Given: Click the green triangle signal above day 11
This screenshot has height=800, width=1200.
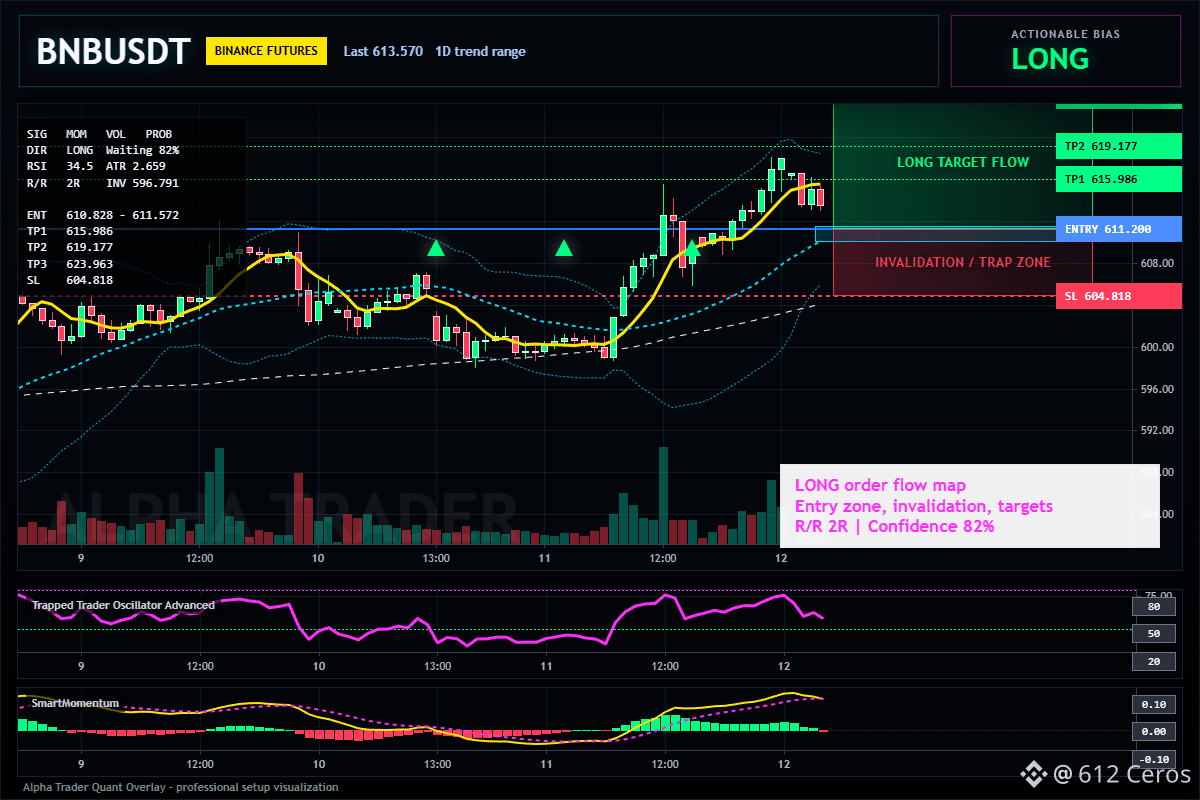Looking at the screenshot, I should point(564,247).
